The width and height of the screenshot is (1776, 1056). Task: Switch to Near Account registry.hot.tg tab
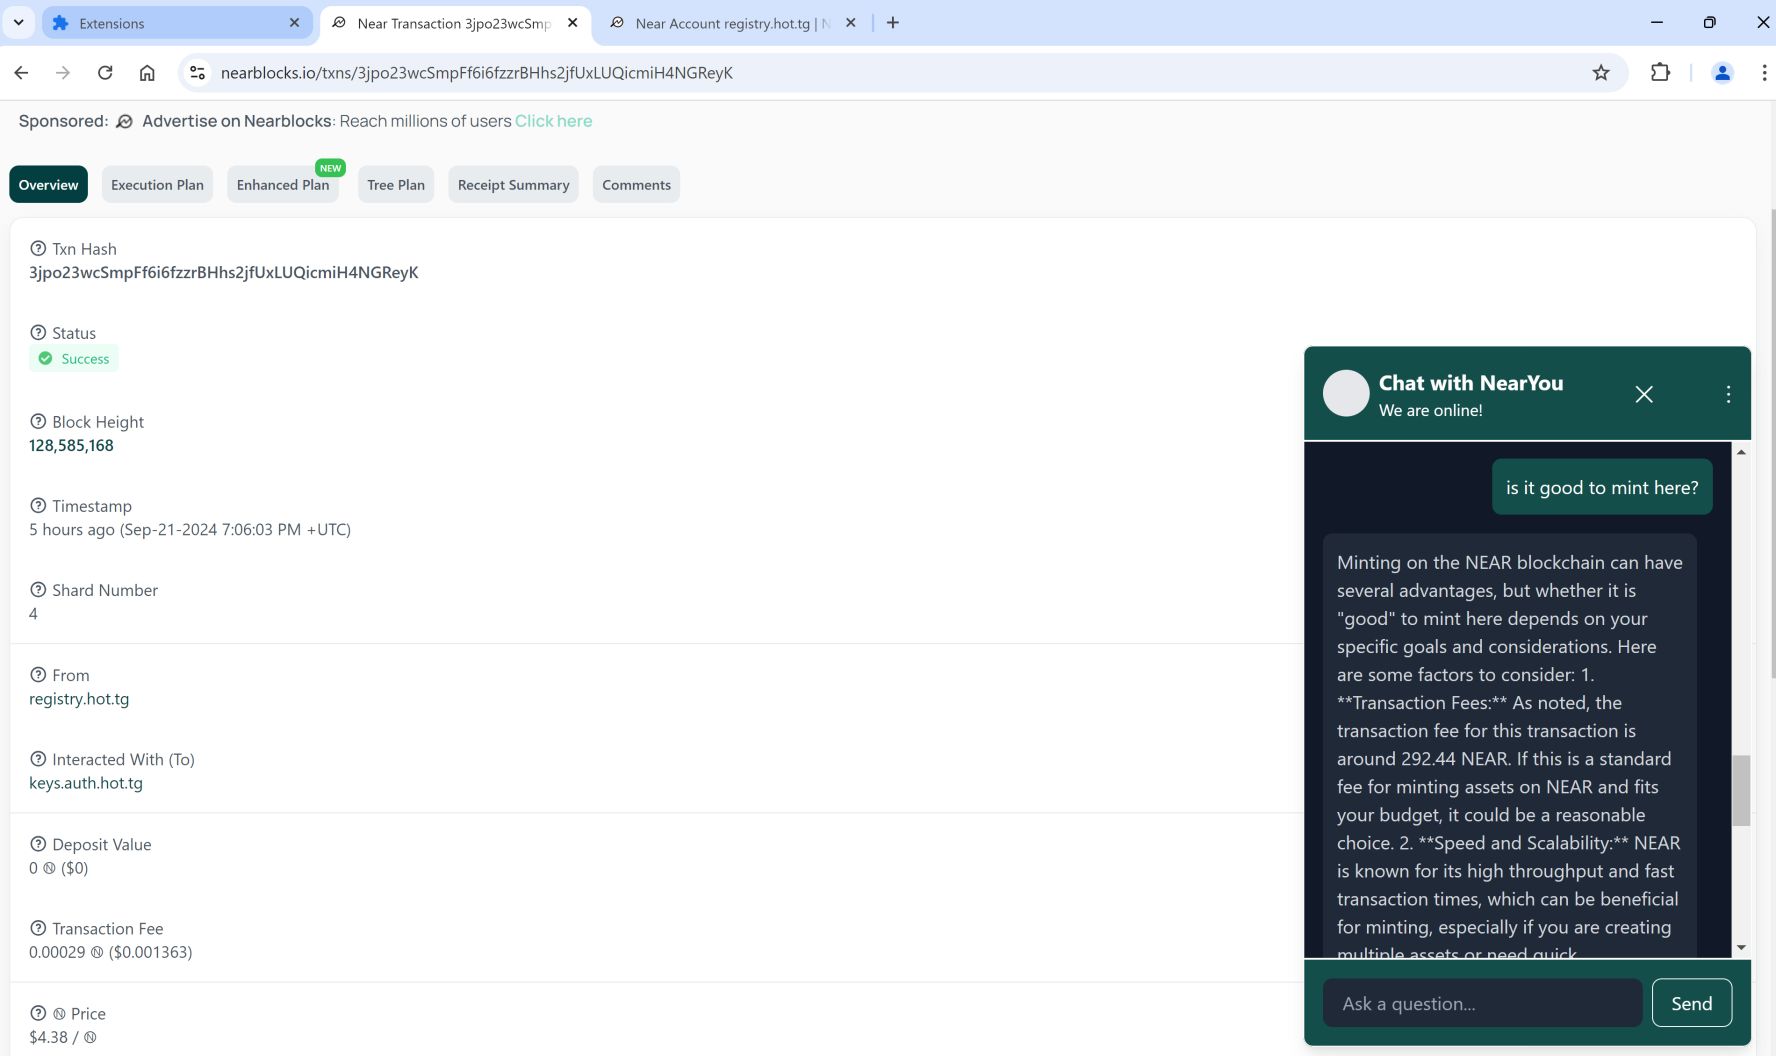click(732, 23)
